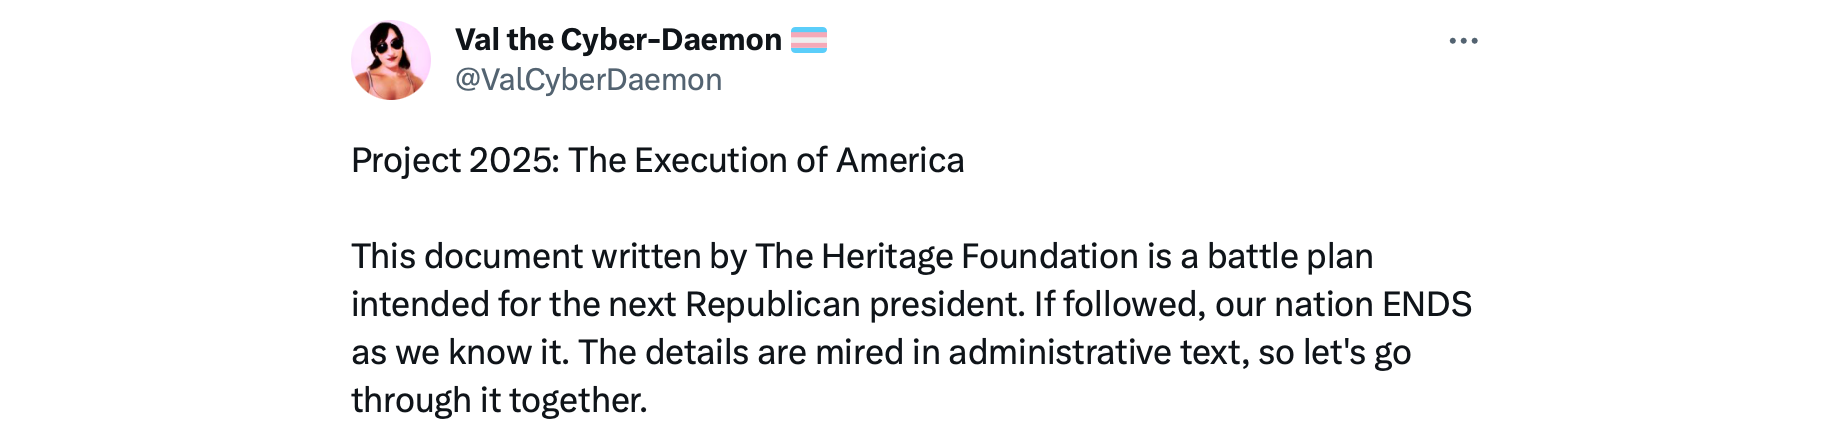Click the phrase "battle plan" in the tweet
The image size is (1832, 434).
click(x=1290, y=257)
